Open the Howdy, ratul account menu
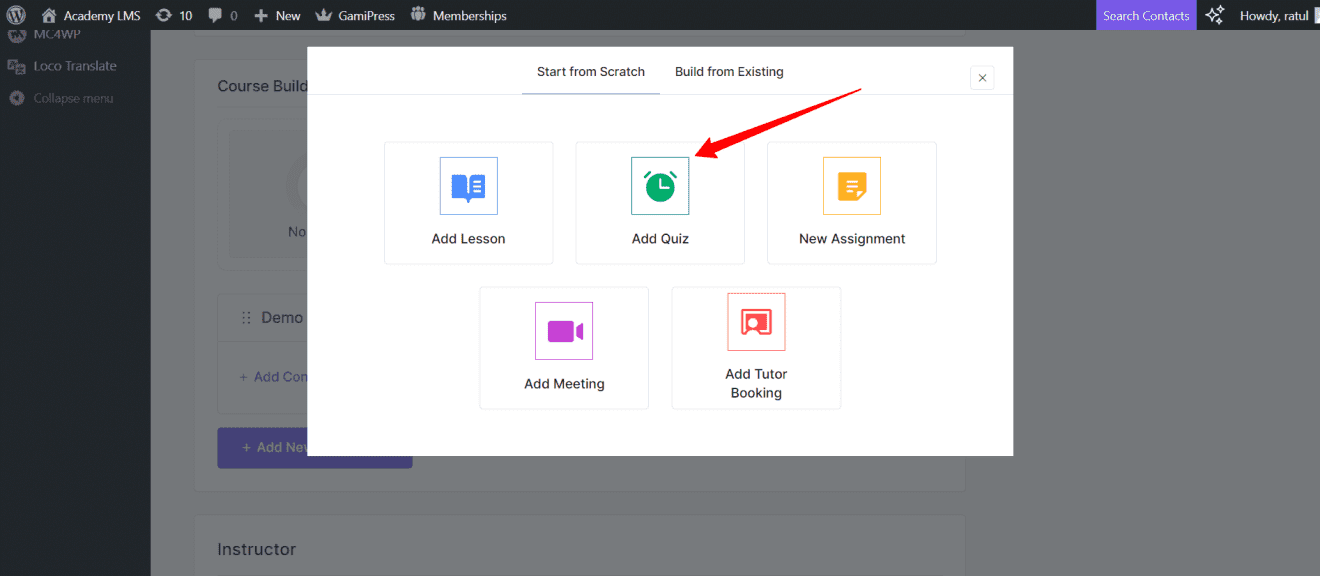The height and width of the screenshot is (576, 1320). (1274, 15)
